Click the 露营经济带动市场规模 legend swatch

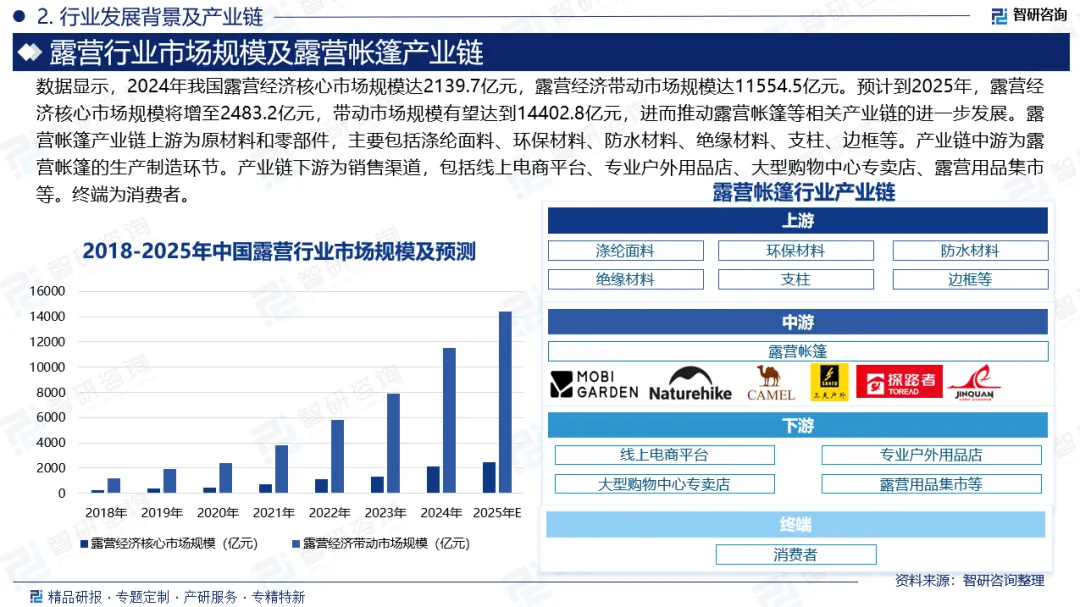(296, 544)
